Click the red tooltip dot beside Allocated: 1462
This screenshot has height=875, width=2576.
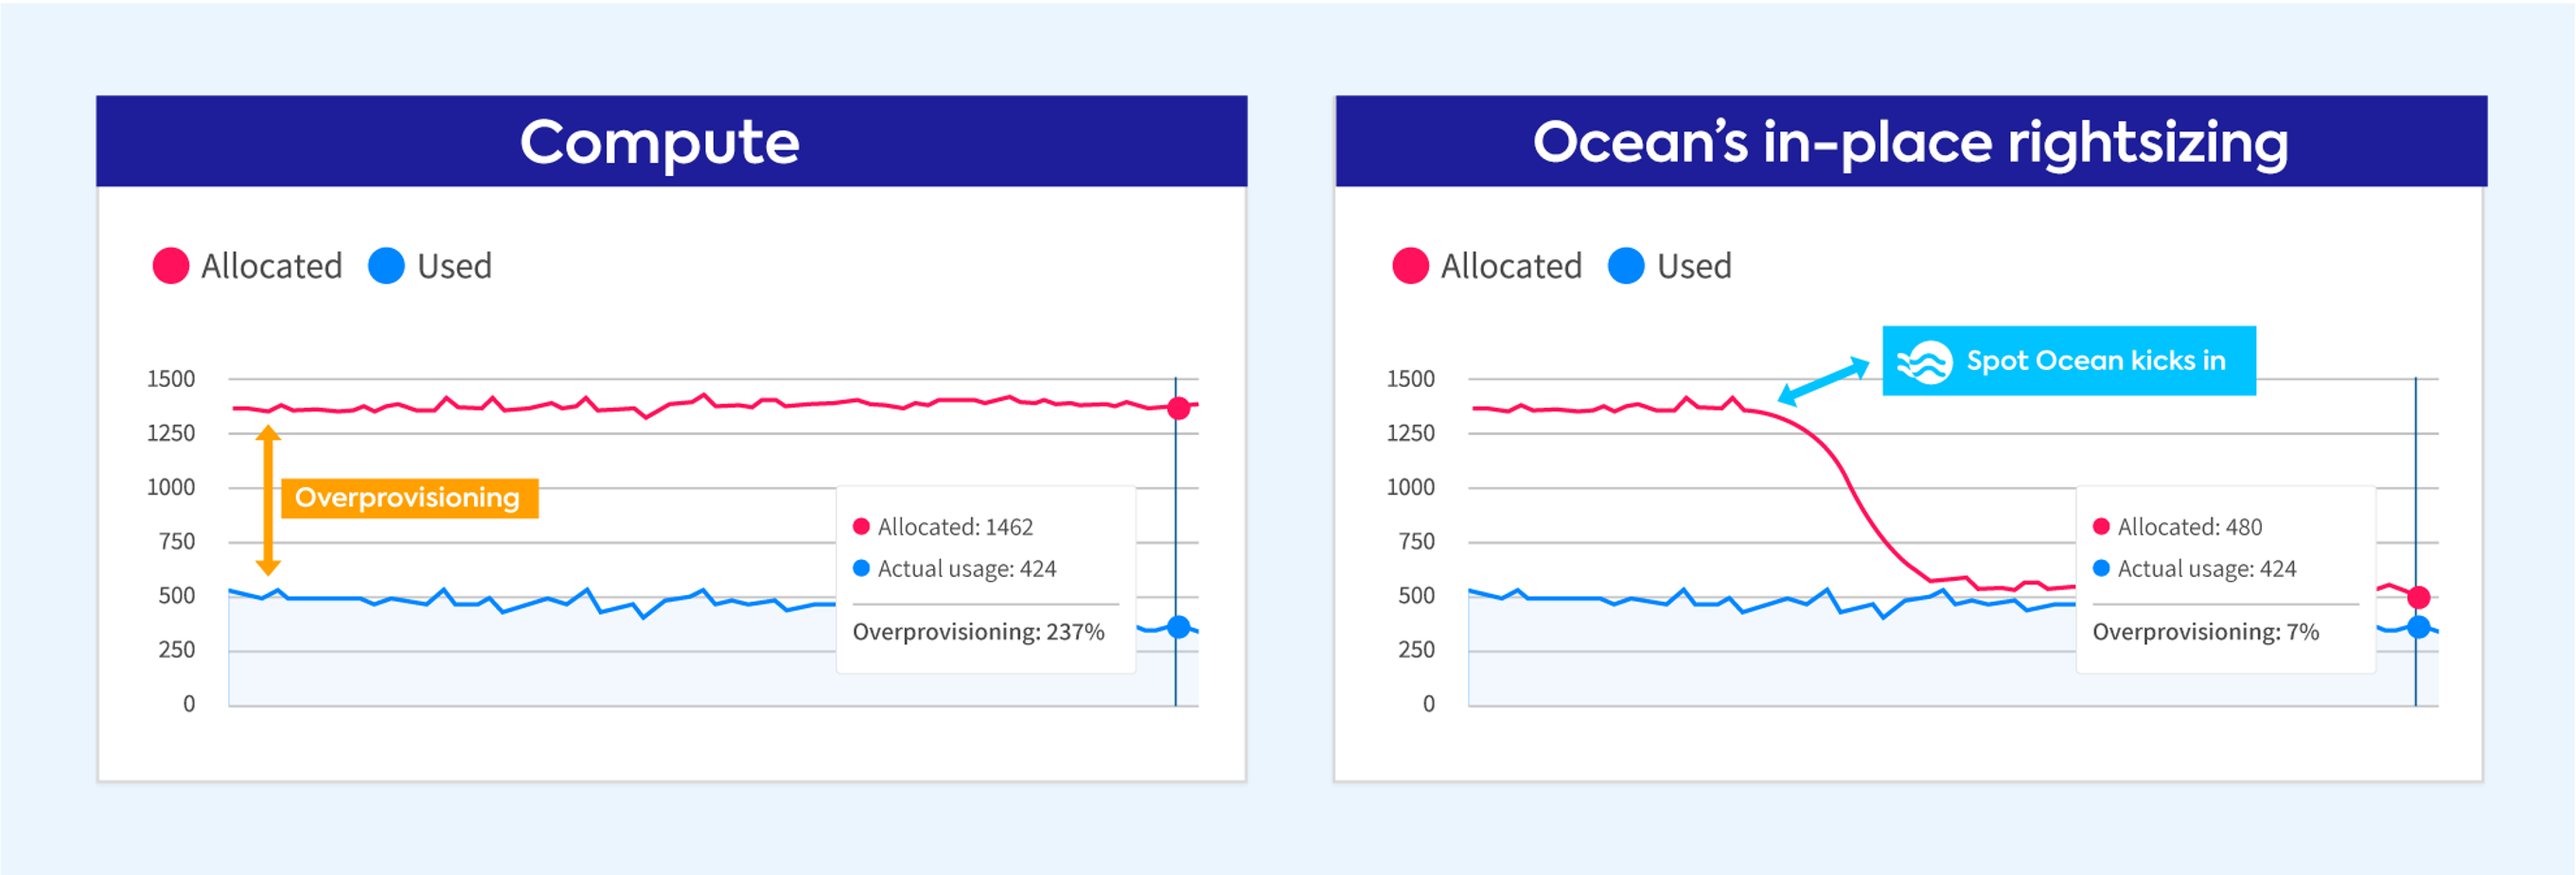[861, 527]
